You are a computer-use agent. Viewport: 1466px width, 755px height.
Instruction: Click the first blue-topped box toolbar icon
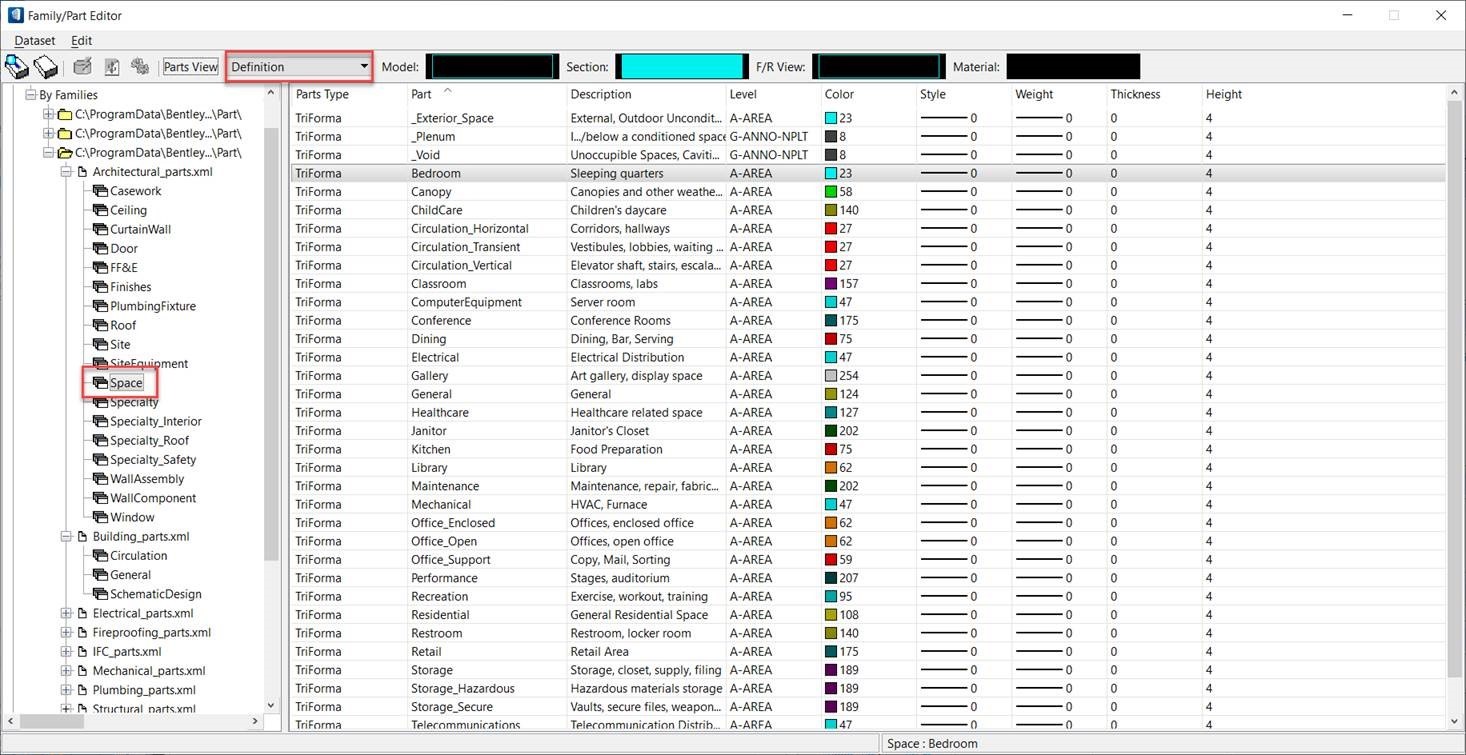click(17, 67)
